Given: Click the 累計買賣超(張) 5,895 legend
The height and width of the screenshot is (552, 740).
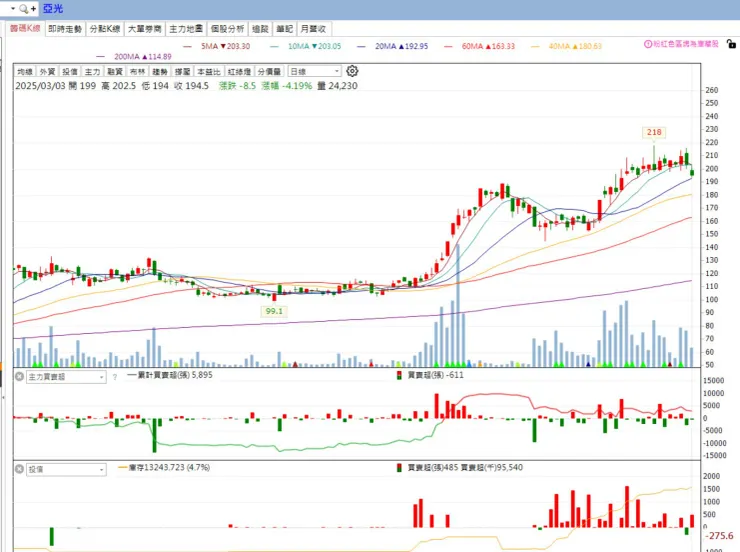Looking at the screenshot, I should pyautogui.click(x=170, y=375).
